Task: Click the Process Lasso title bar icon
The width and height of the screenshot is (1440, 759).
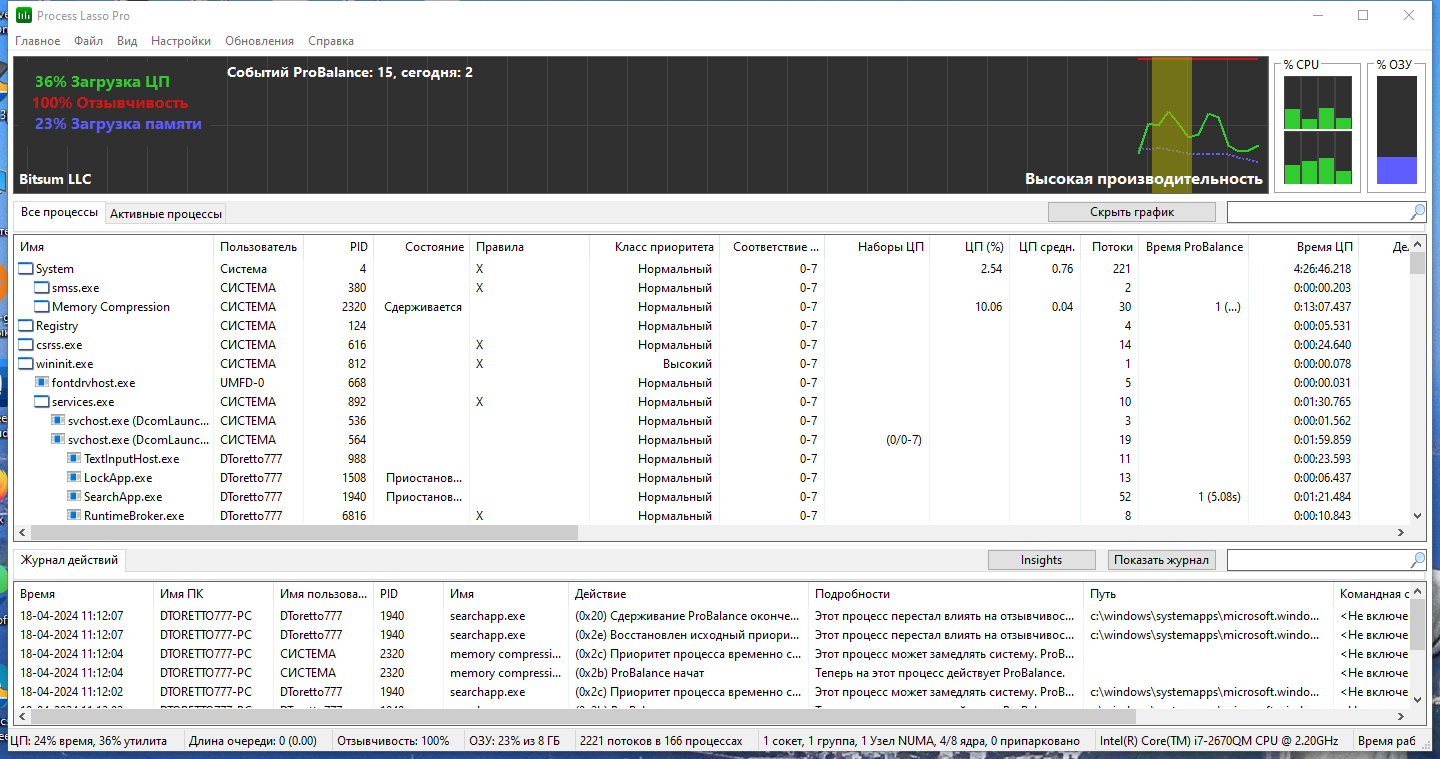Action: (24, 16)
